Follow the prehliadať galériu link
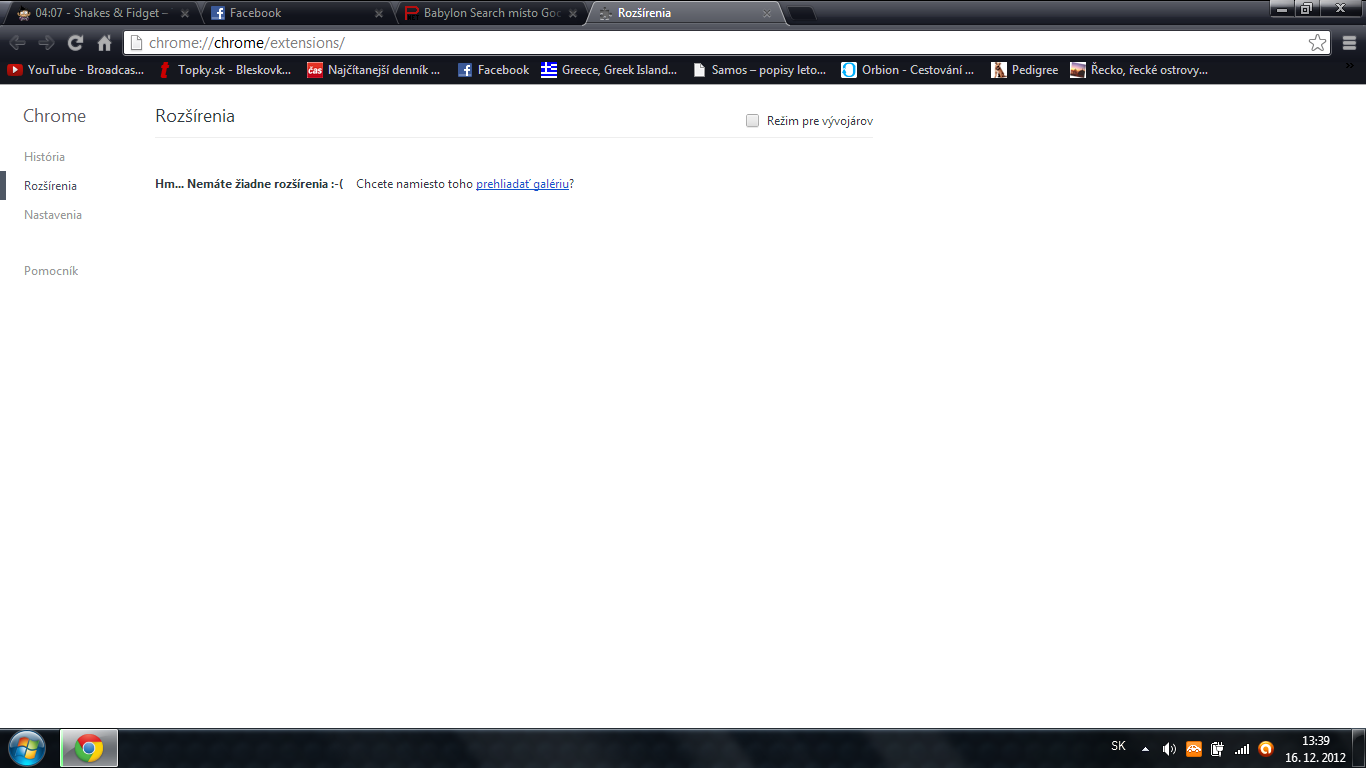 click(x=522, y=184)
